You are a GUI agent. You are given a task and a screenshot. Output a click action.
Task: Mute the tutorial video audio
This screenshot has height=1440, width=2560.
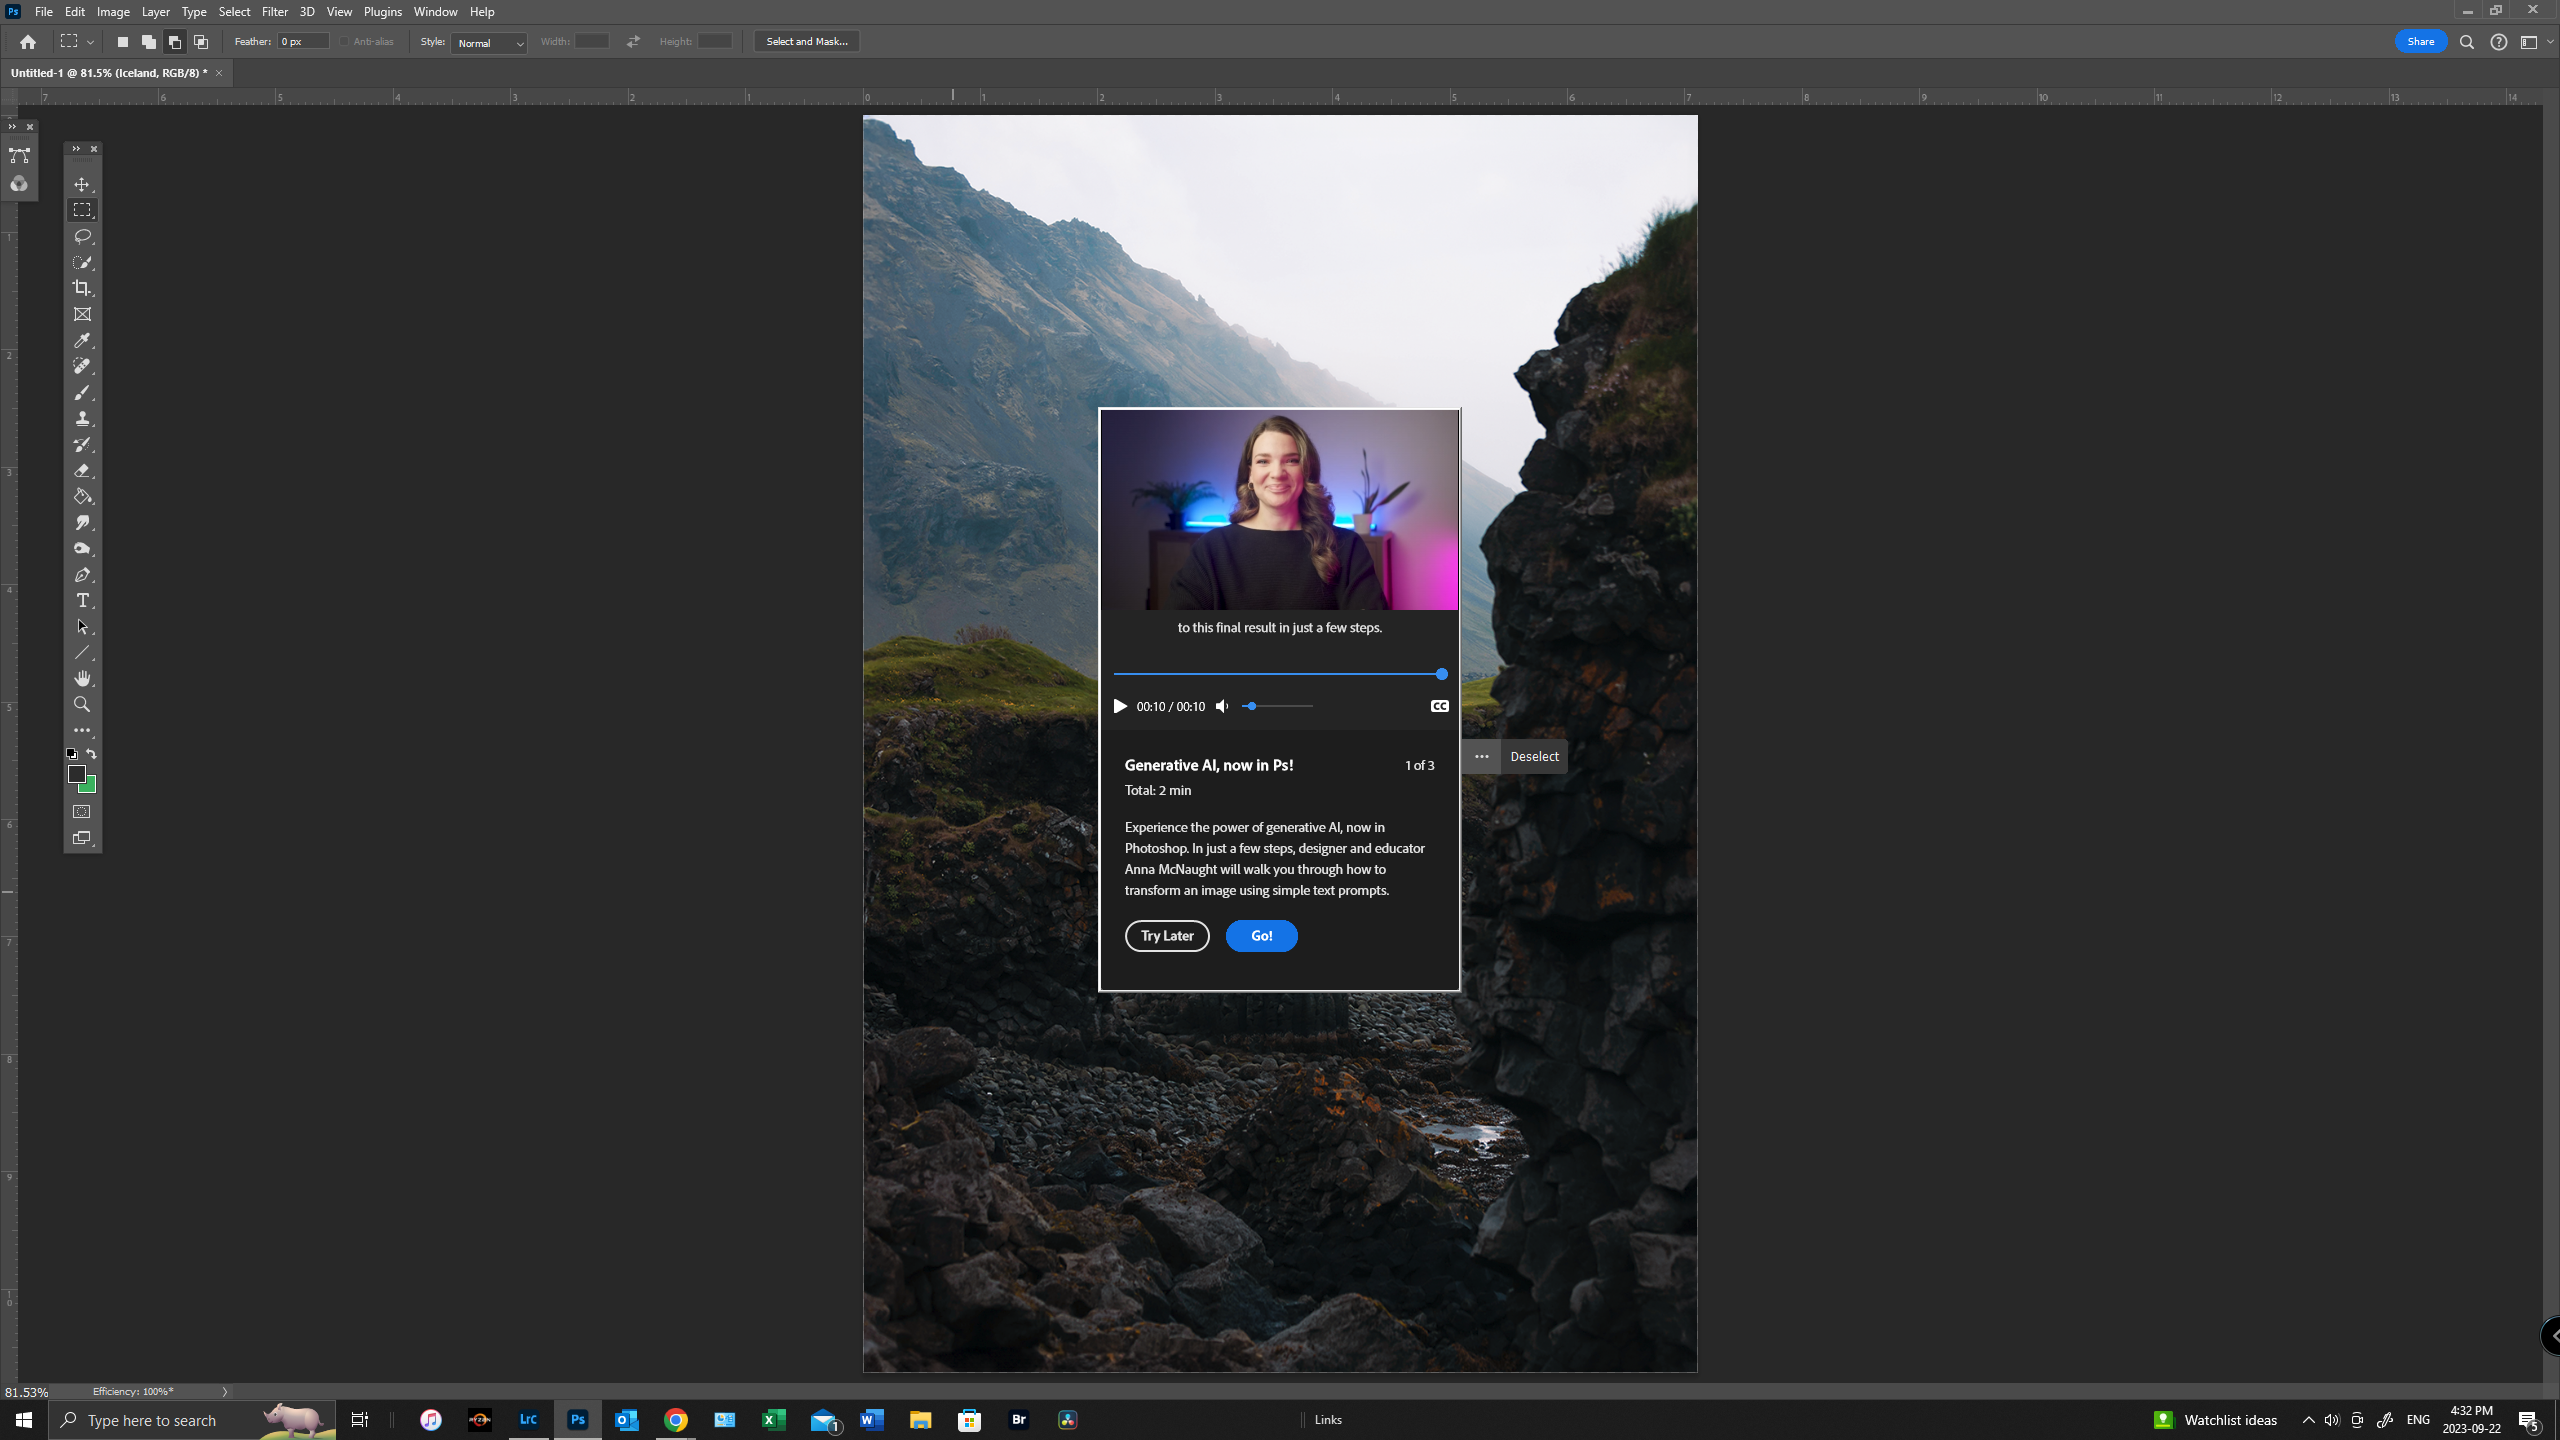(1220, 706)
